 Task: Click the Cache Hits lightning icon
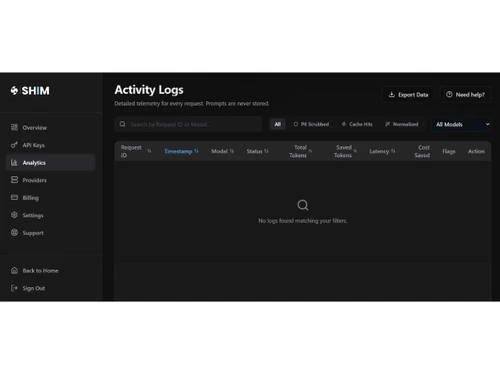(344, 124)
